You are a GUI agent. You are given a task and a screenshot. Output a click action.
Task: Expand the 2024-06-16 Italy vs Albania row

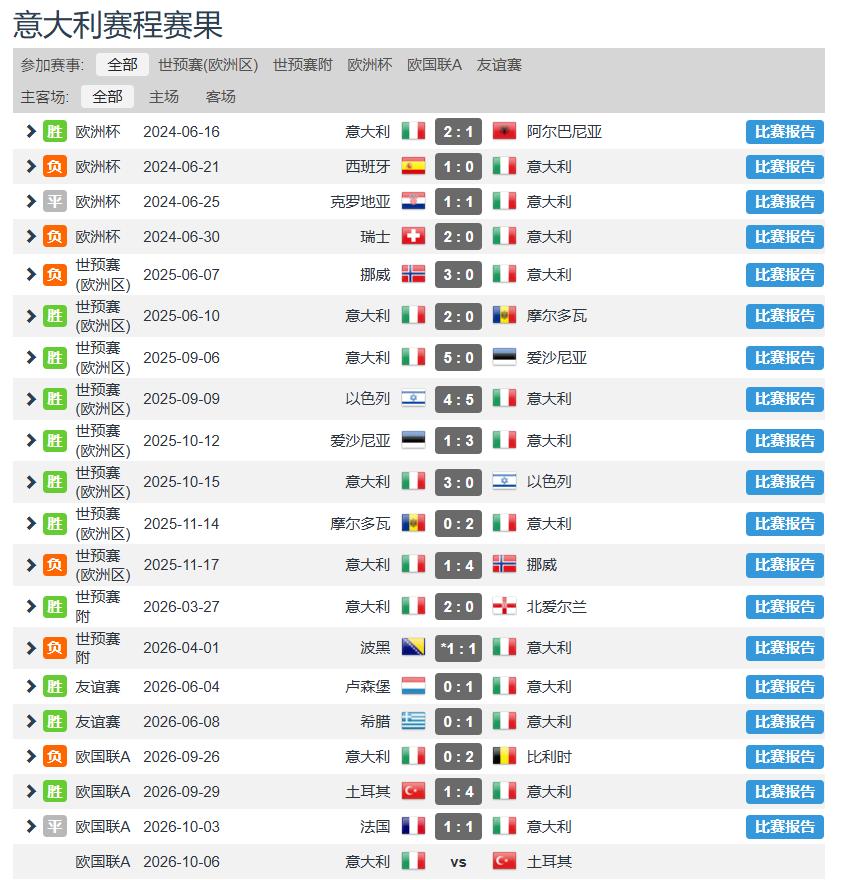pyautogui.click(x=31, y=131)
